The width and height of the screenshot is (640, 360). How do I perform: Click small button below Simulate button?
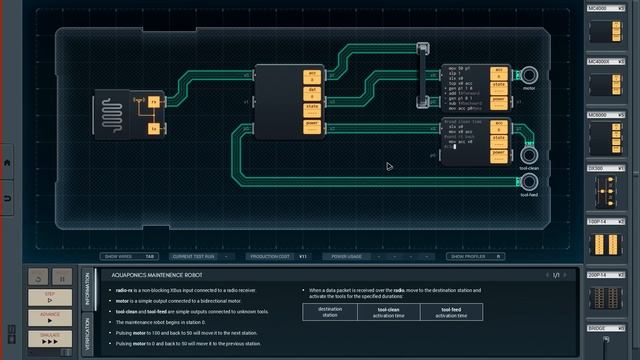(66, 352)
